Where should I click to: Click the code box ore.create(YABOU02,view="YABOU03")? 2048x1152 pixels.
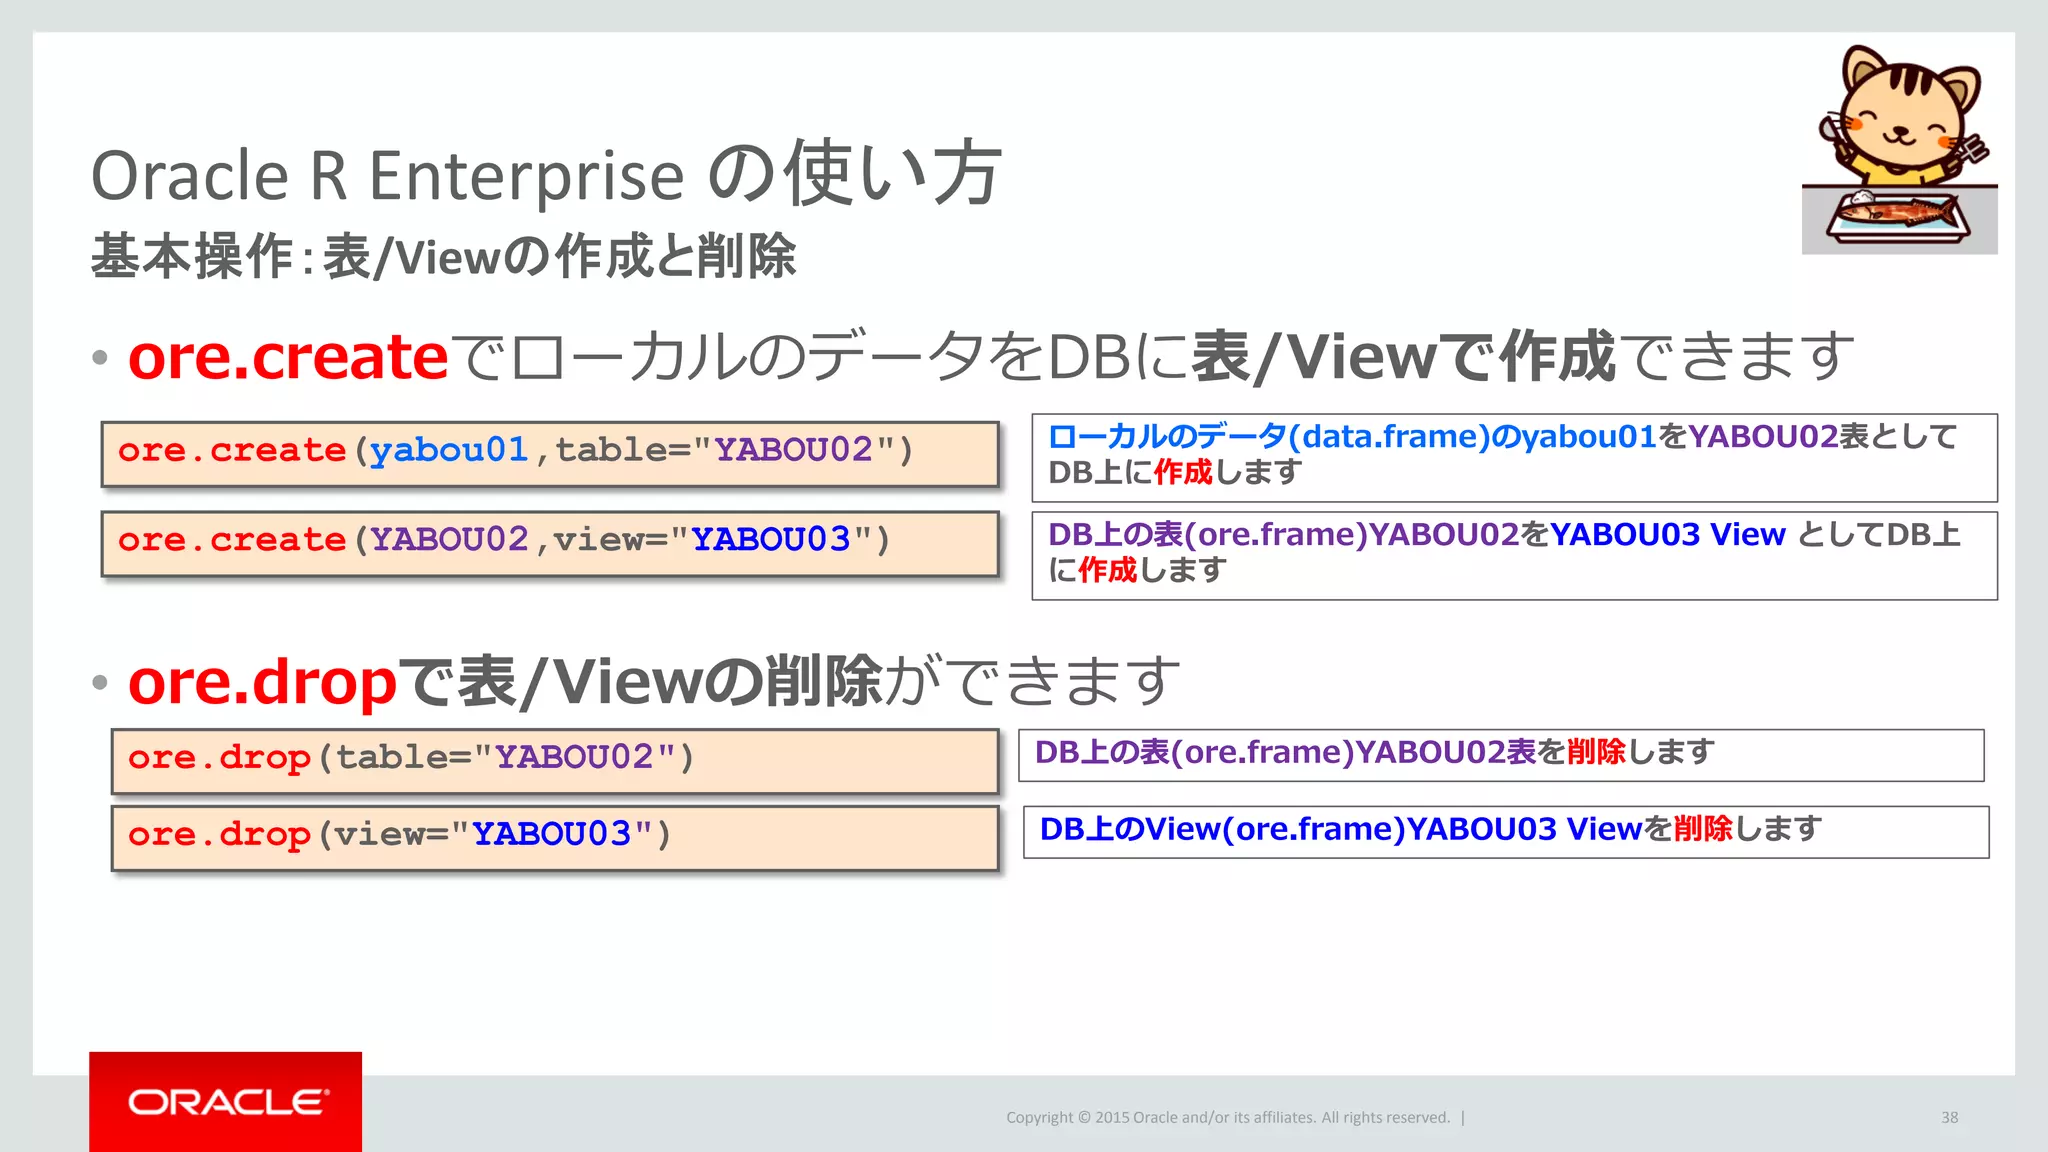[x=550, y=544]
